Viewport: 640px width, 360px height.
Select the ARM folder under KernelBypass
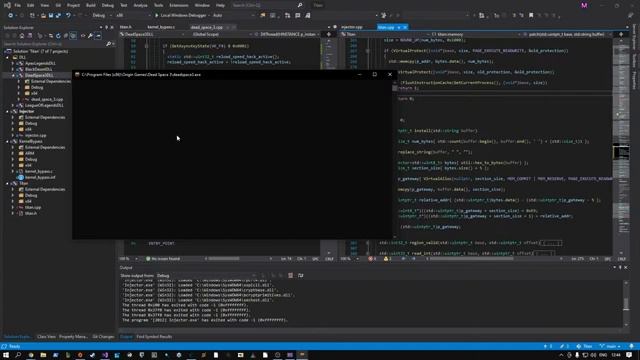(29, 153)
